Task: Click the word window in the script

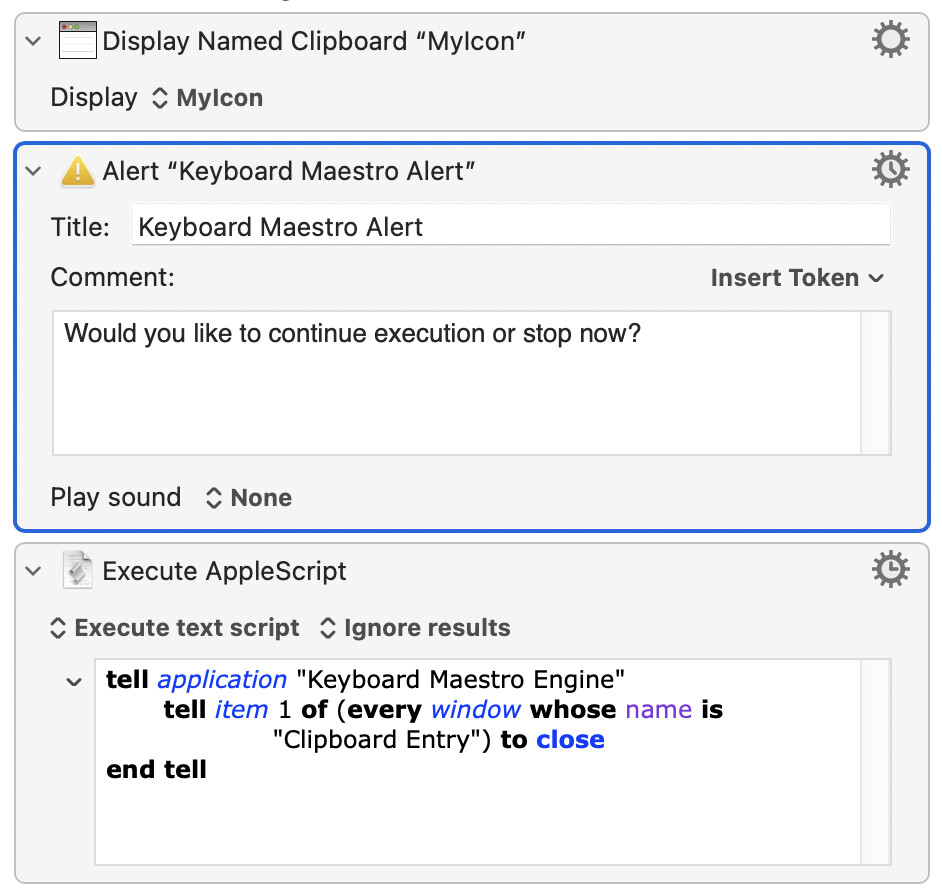Action: tap(476, 710)
